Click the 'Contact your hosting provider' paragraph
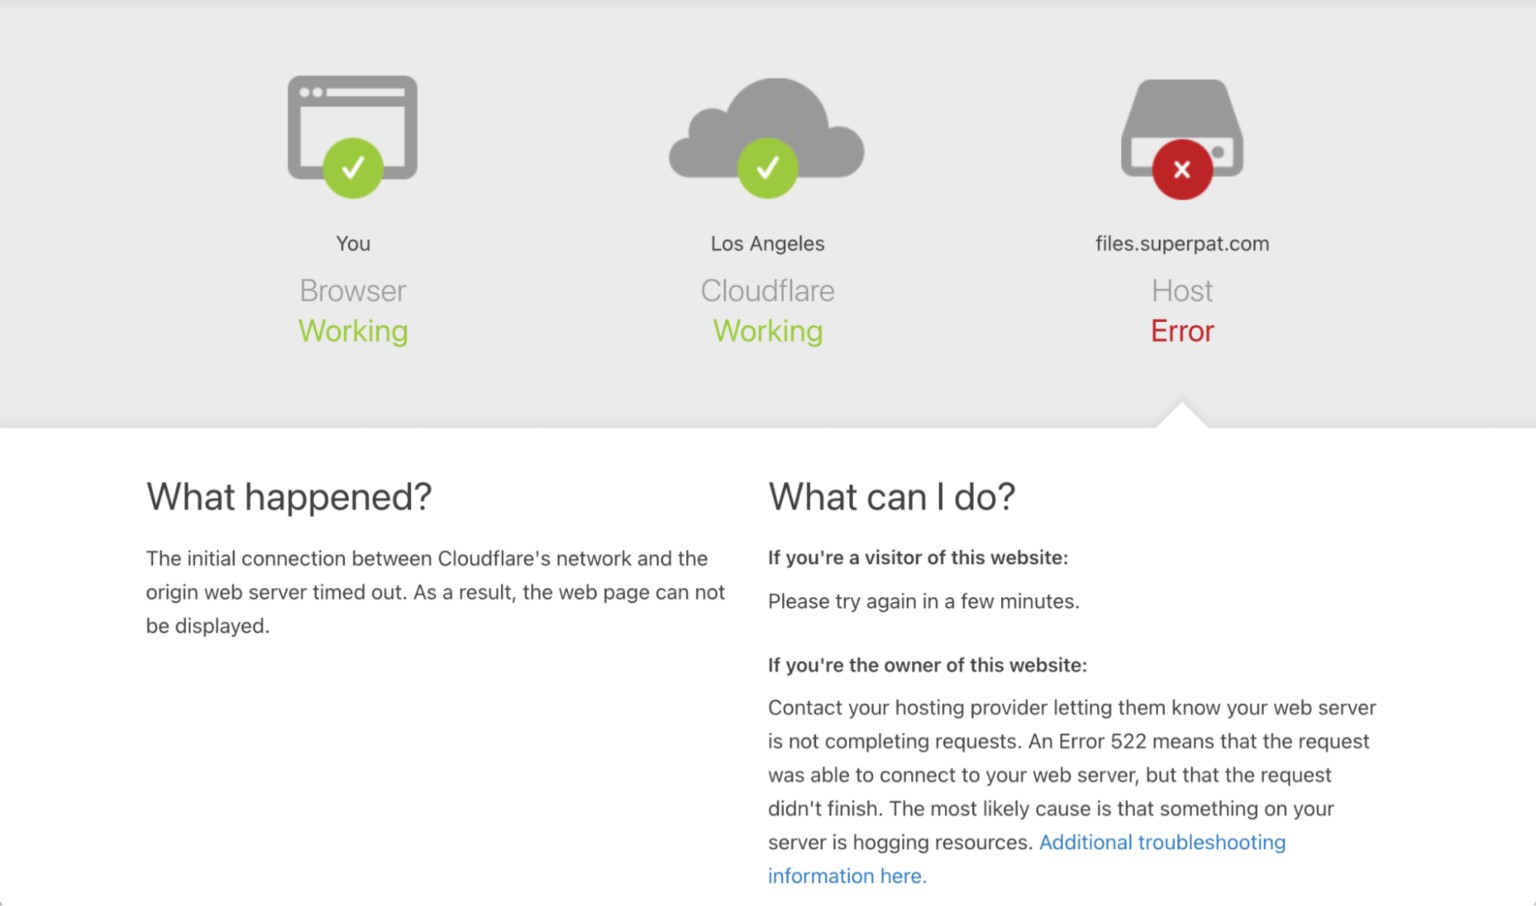The height and width of the screenshot is (906, 1536). (x=1072, y=791)
